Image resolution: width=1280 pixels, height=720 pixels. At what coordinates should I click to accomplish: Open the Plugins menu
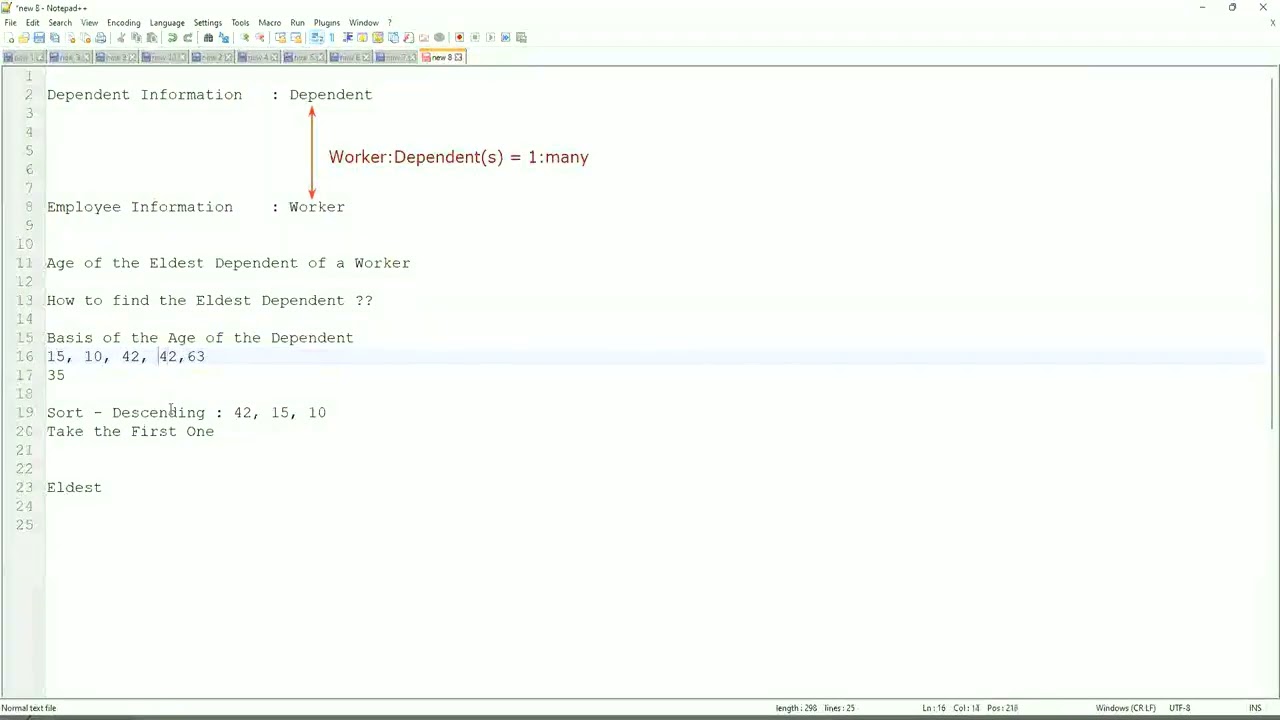click(327, 22)
